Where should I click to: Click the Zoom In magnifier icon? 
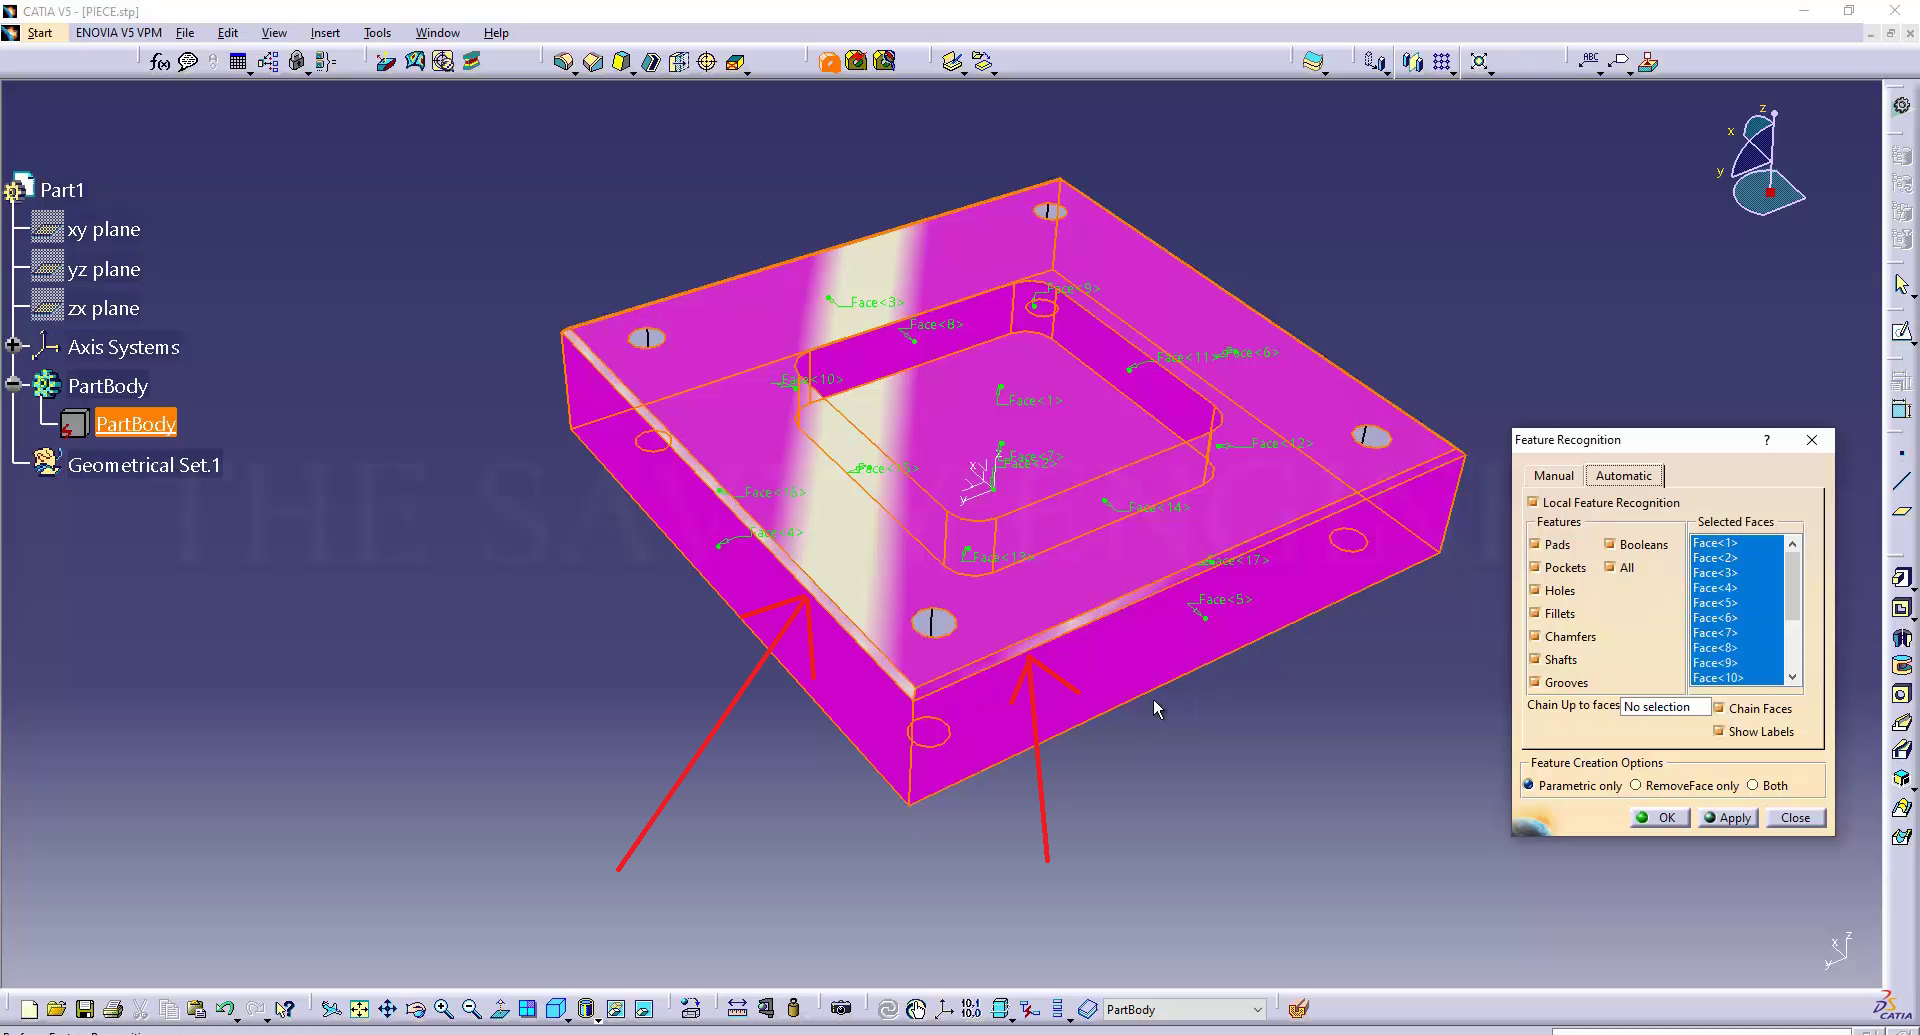coord(444,1009)
